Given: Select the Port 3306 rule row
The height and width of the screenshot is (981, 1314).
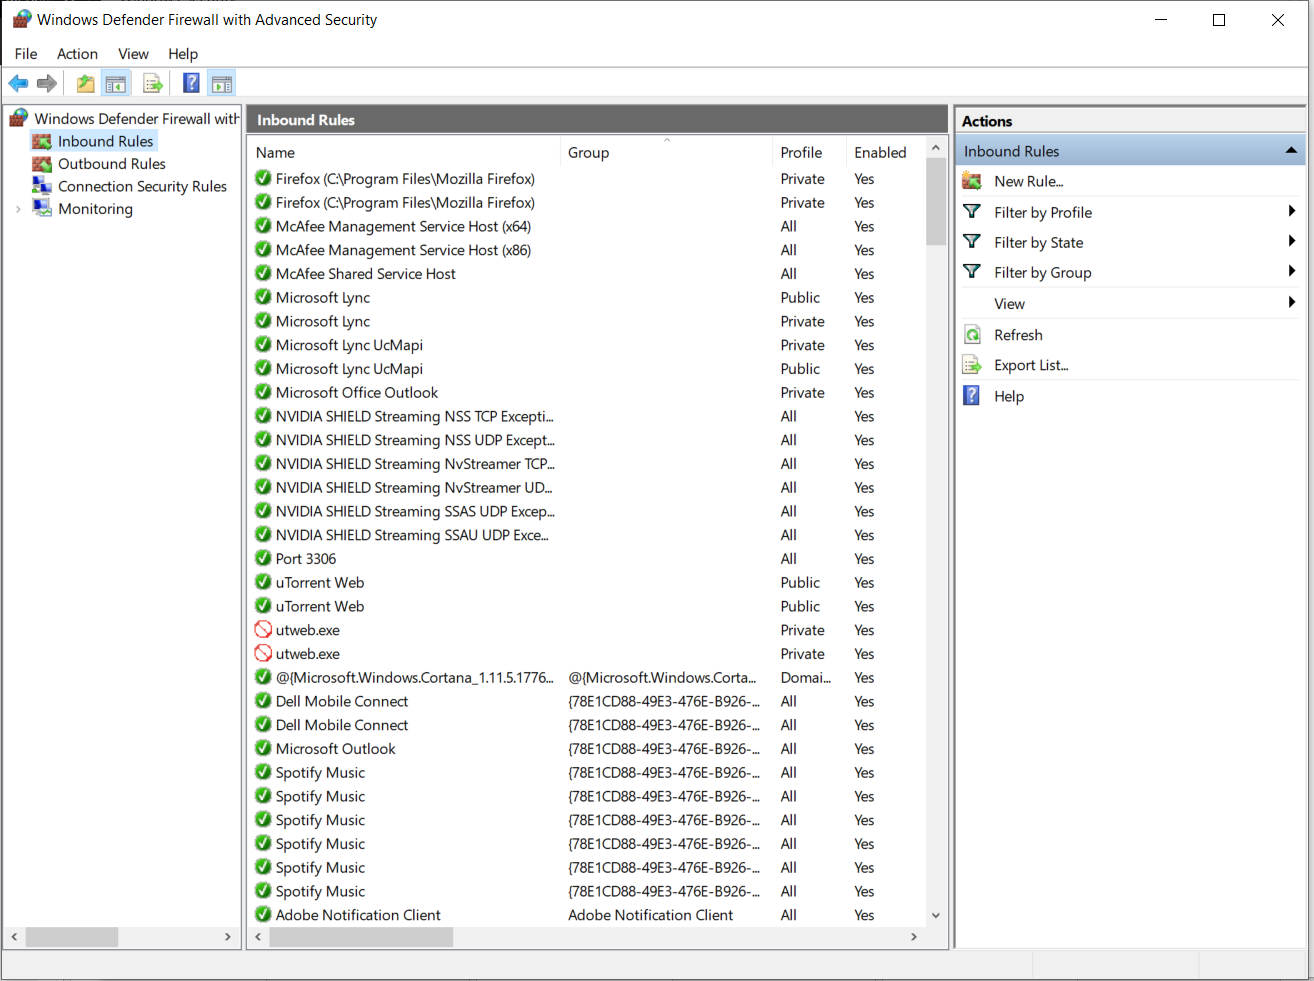Looking at the screenshot, I should coord(587,559).
